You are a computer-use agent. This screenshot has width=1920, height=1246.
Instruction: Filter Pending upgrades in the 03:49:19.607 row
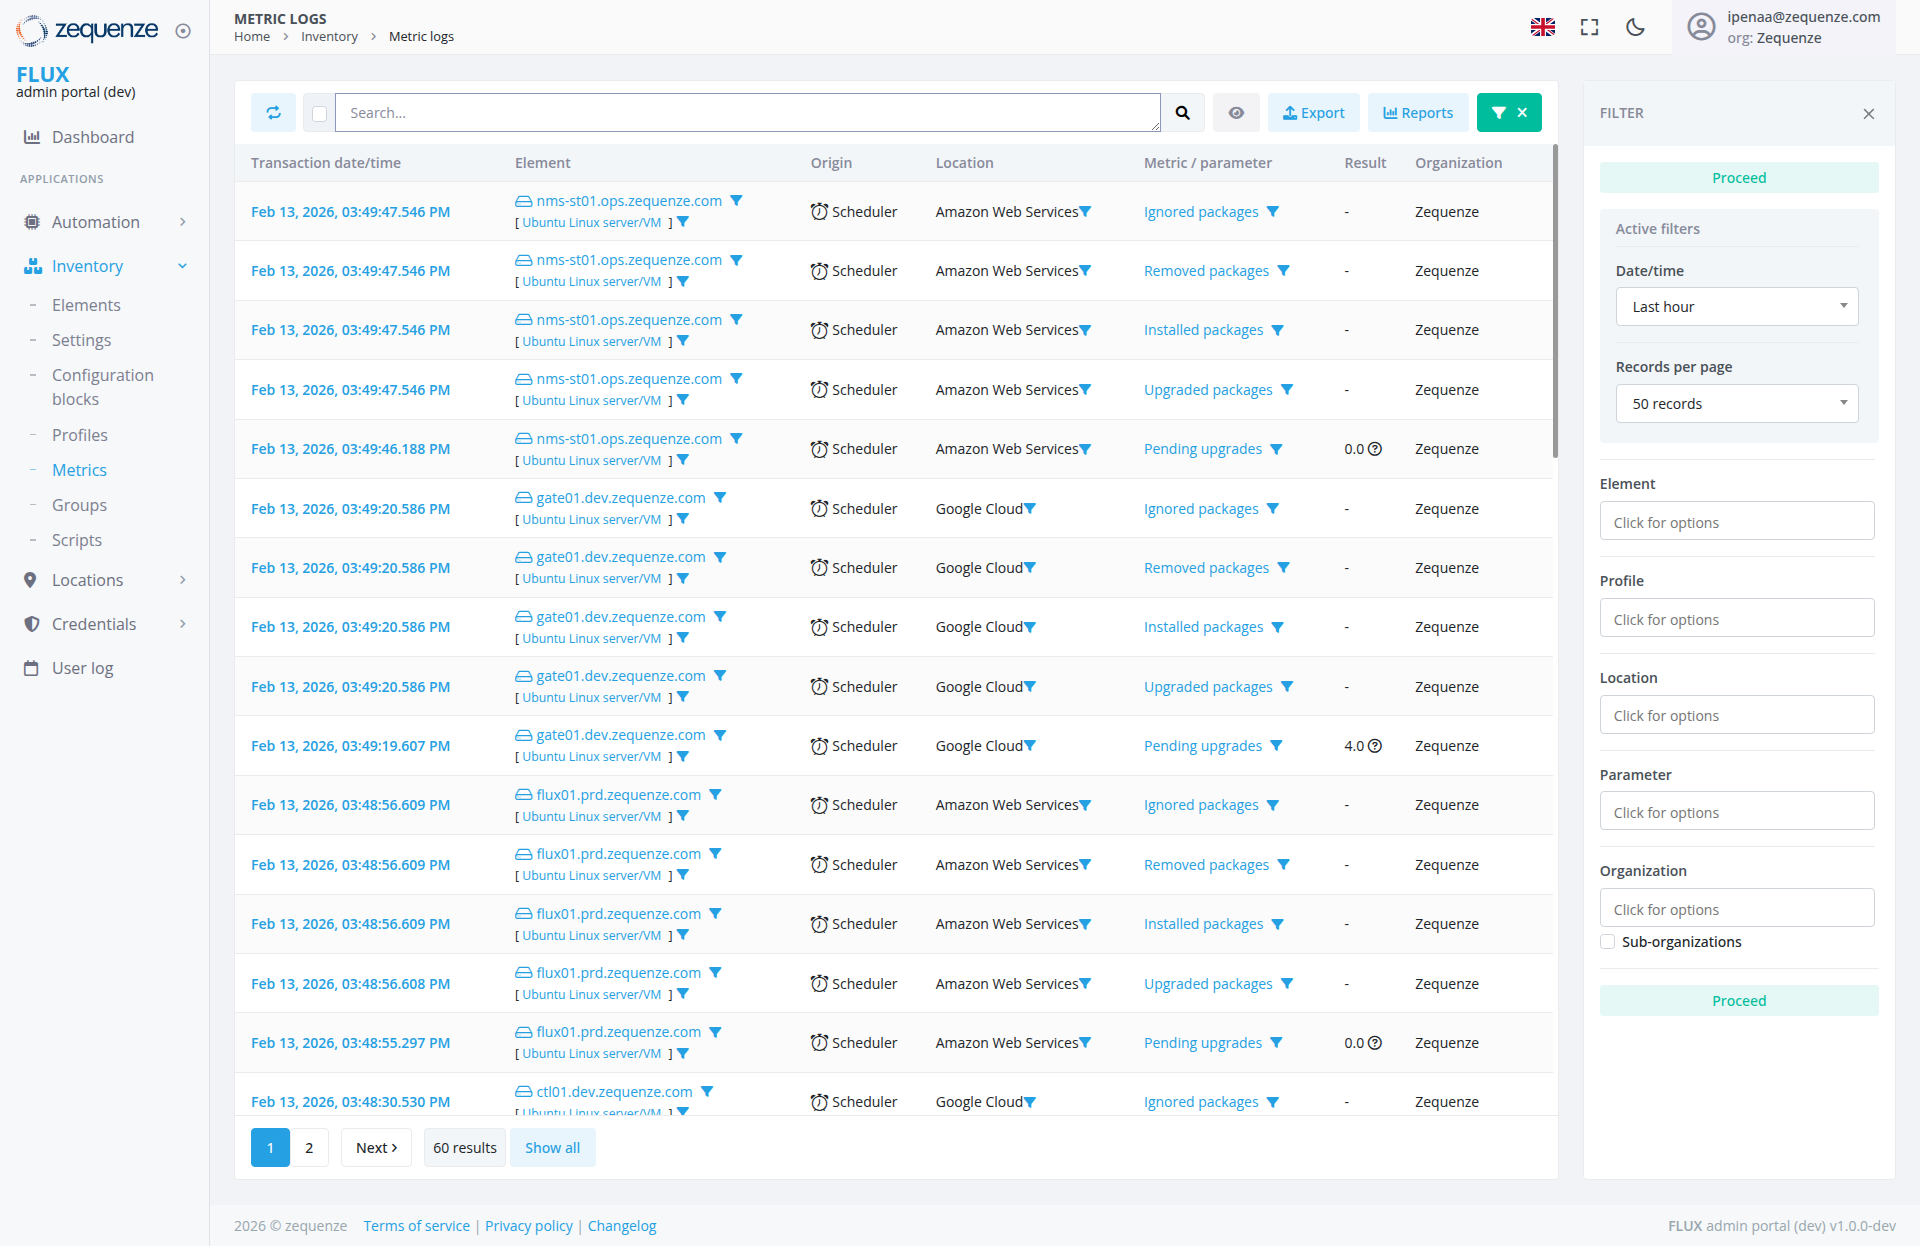1276,746
